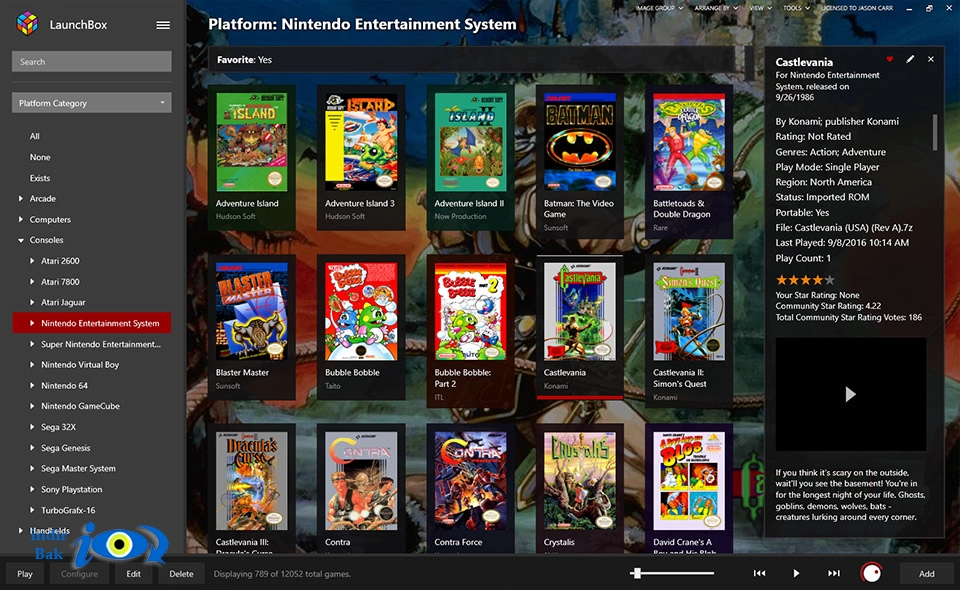The width and height of the screenshot is (960, 590).
Task: Click the LaunchBox cube logo
Action: tap(27, 24)
